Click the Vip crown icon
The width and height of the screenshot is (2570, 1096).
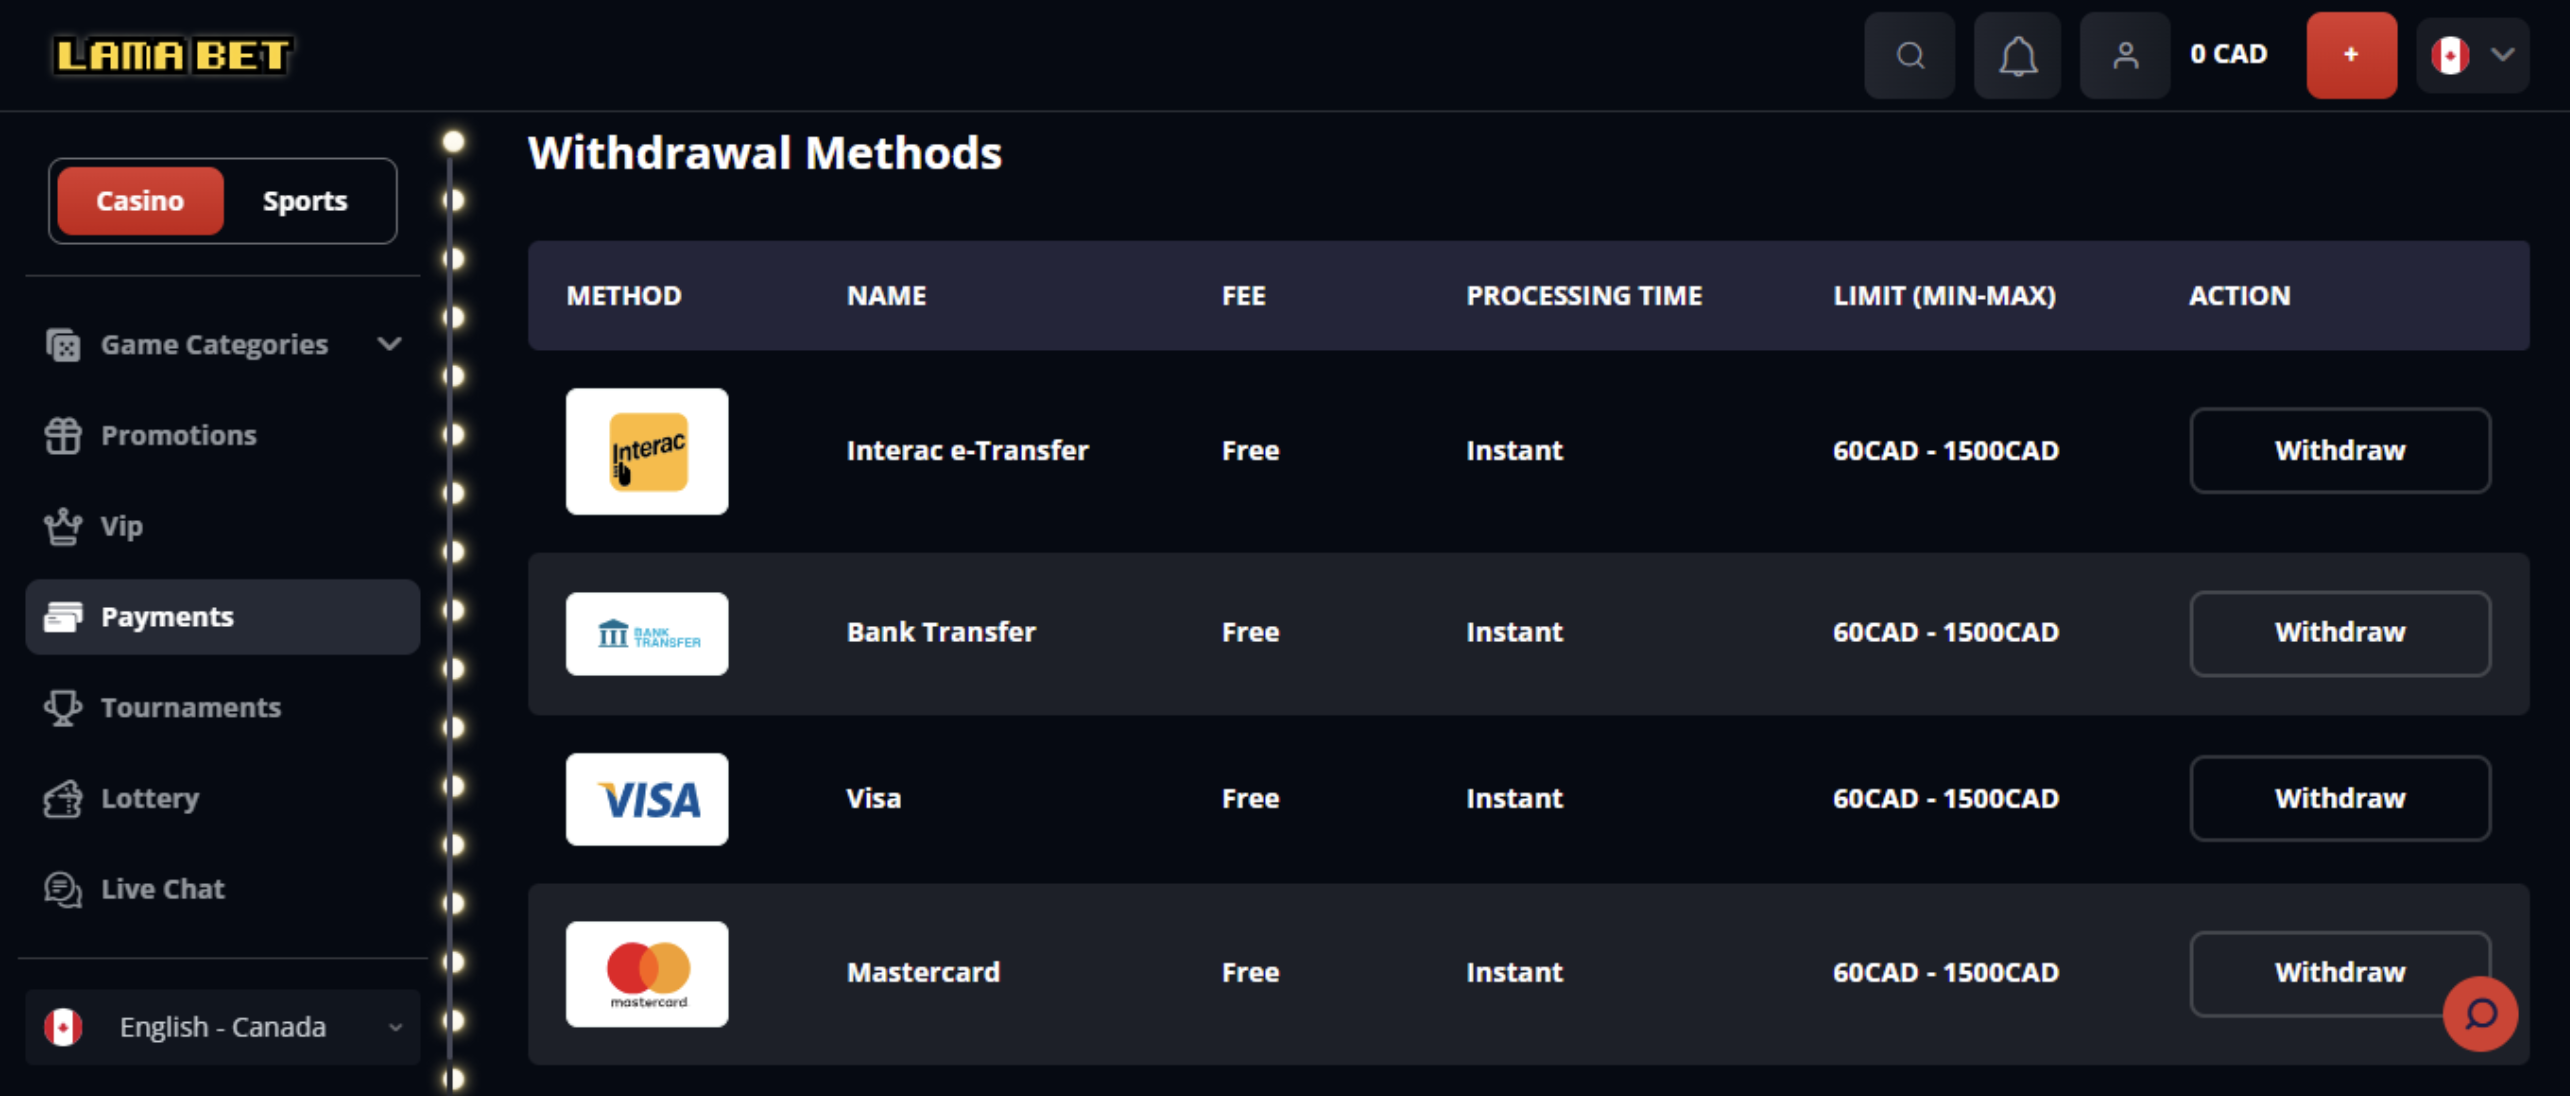point(62,526)
